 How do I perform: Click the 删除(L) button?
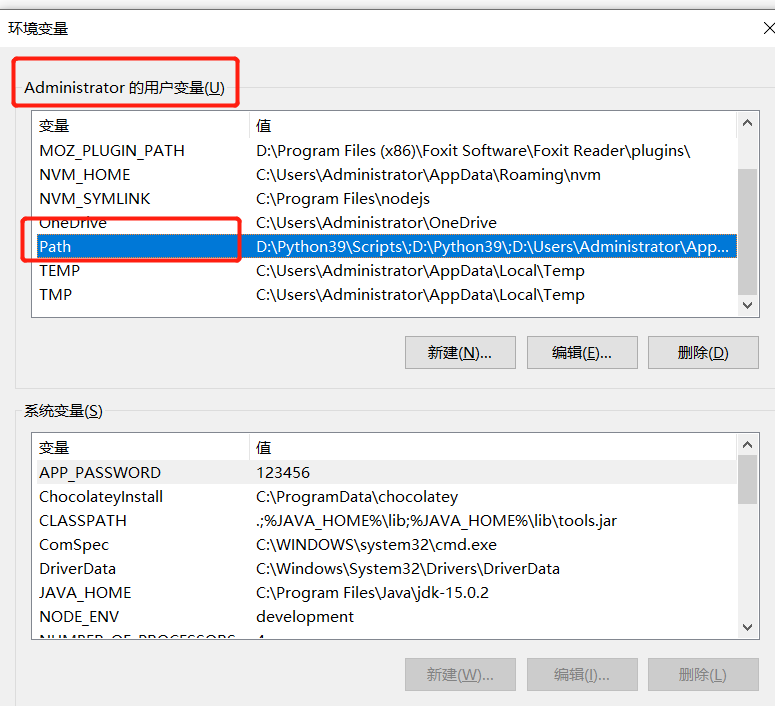tap(703, 674)
